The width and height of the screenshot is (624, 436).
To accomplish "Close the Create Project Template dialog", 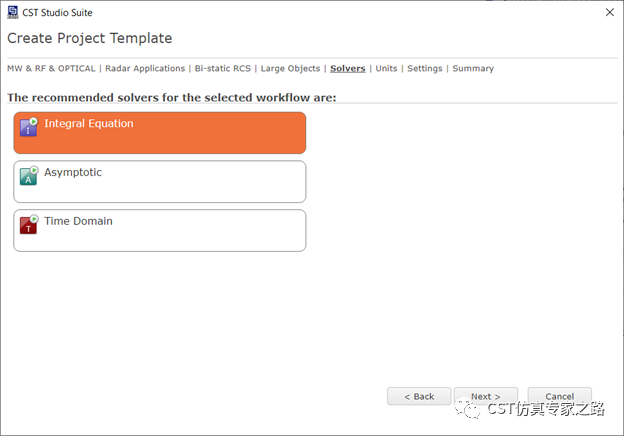I will [609, 12].
